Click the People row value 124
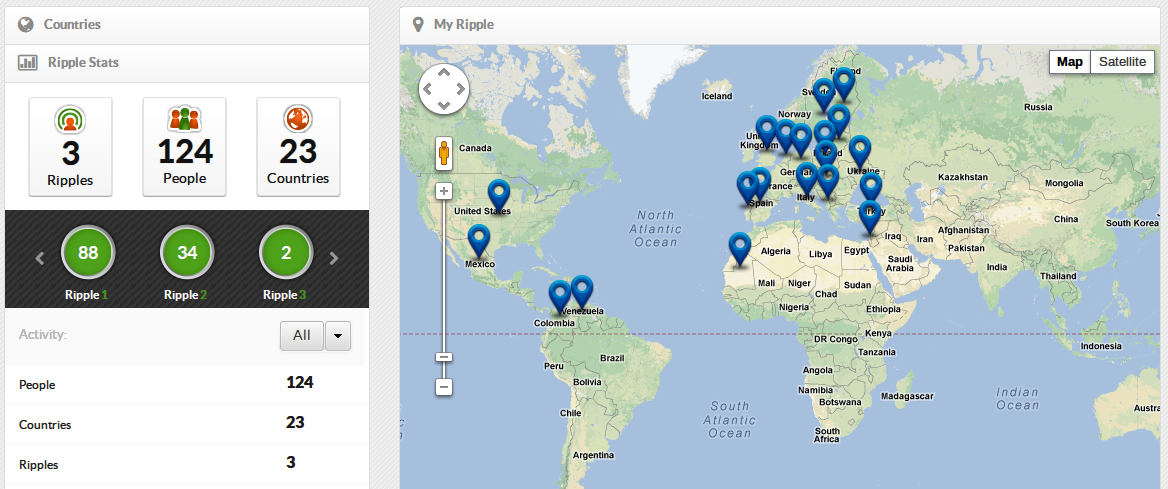Screen dimensions: 1168x489 pos(299,383)
